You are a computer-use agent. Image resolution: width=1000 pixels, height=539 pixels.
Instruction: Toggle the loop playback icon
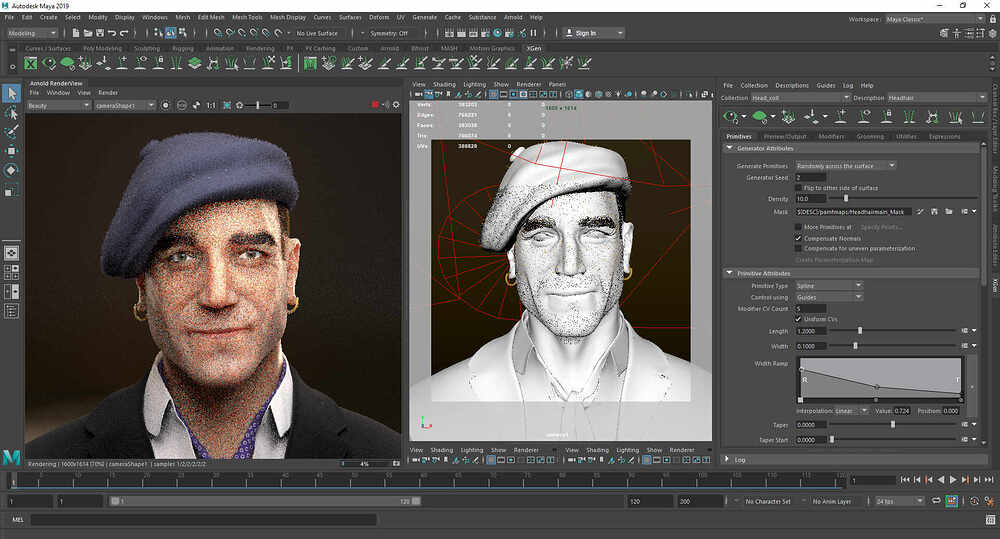pos(936,501)
